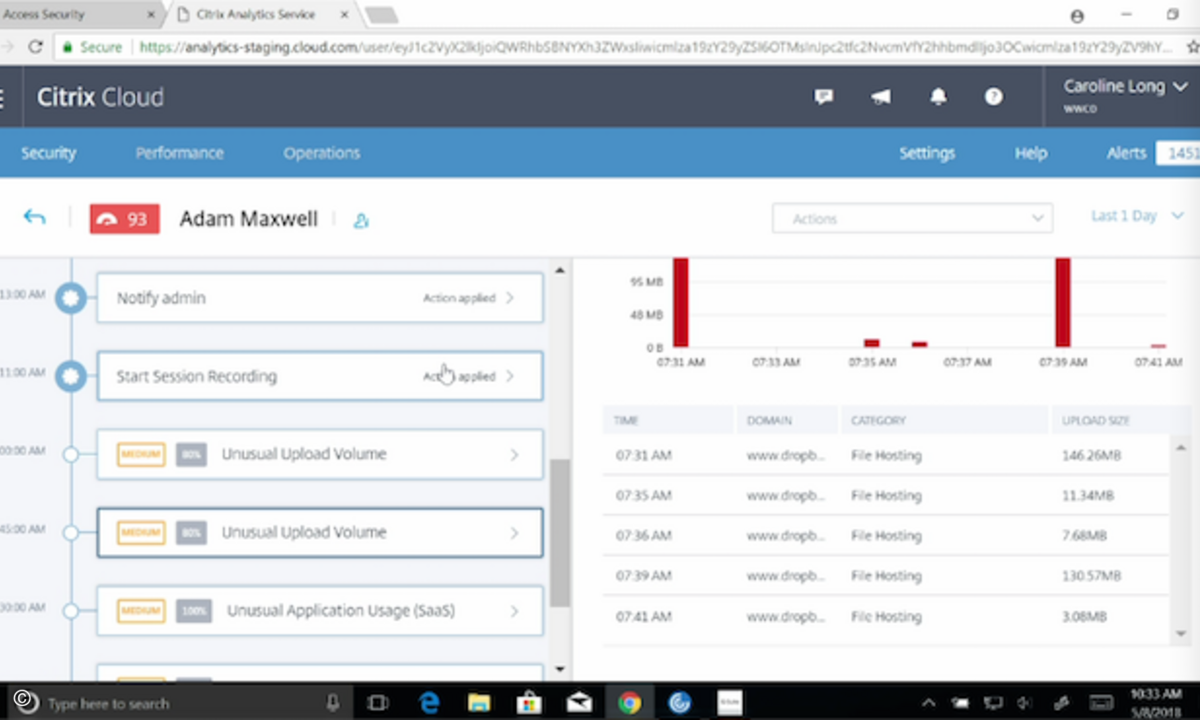Open the notifications bell icon

(938, 97)
